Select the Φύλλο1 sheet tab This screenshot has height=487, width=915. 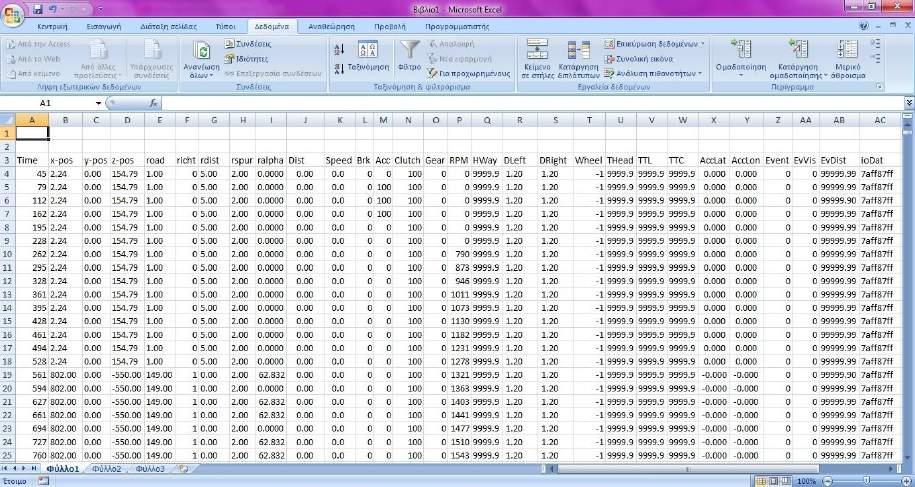coord(62,469)
